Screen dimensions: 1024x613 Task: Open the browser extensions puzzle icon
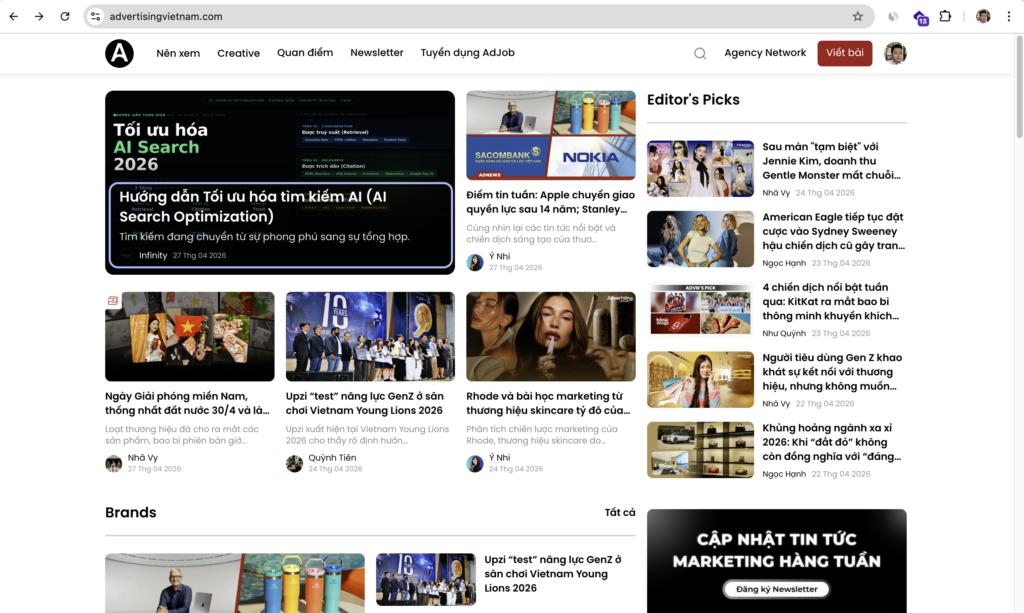[945, 16]
